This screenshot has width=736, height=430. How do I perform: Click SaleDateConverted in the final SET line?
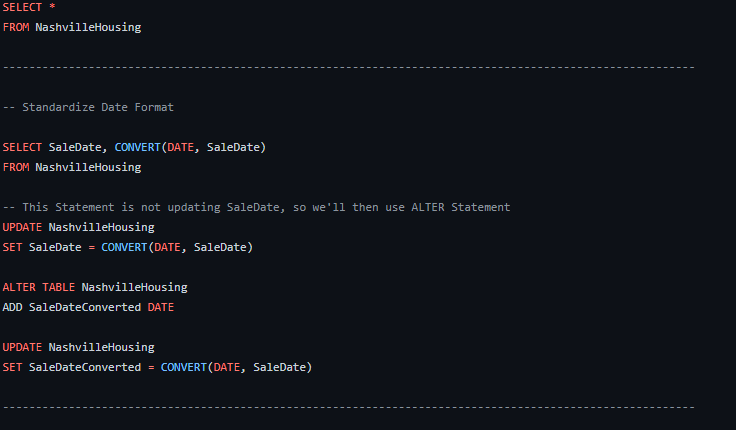tap(85, 367)
